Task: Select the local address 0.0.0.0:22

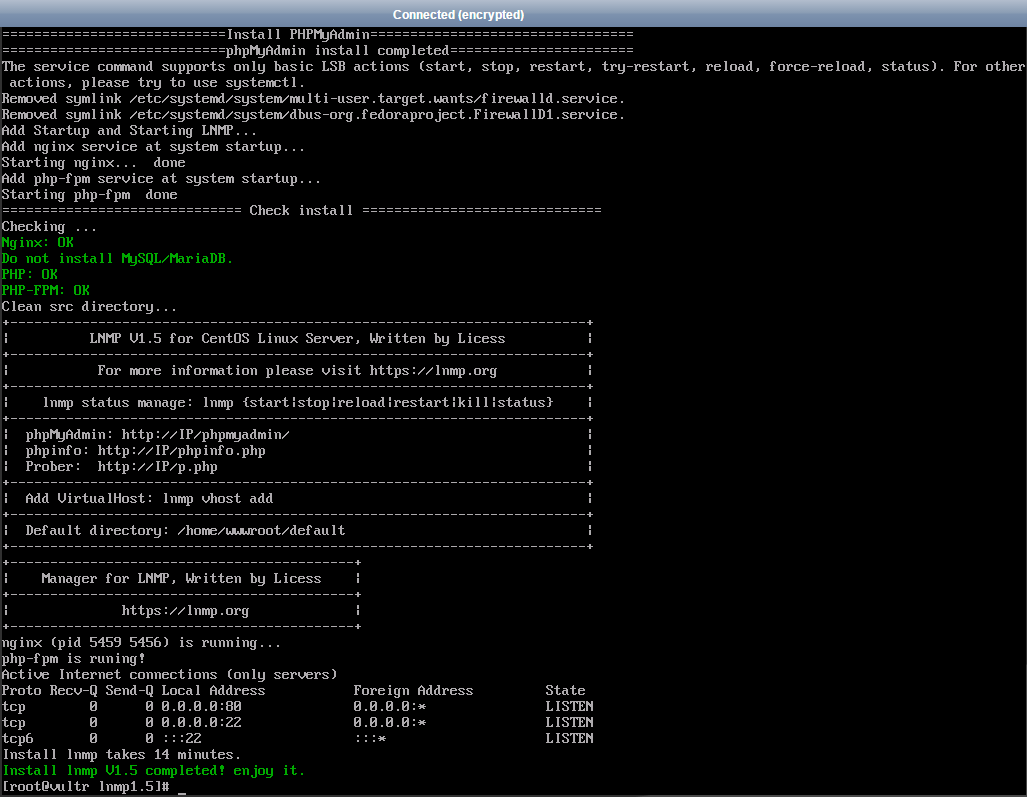Action: pos(202,722)
